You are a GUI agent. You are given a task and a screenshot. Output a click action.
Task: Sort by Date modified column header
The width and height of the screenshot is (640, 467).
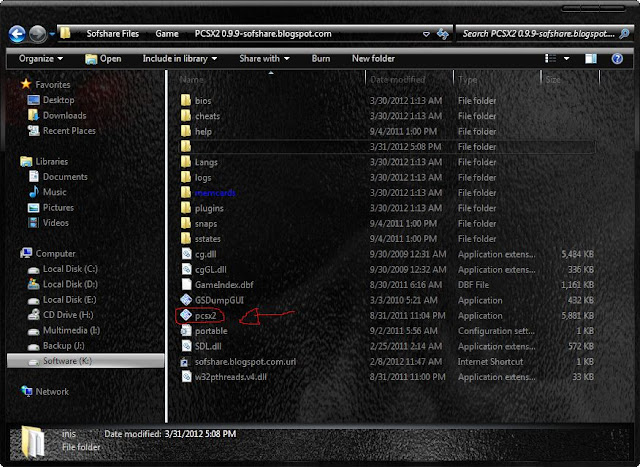[x=397, y=79]
